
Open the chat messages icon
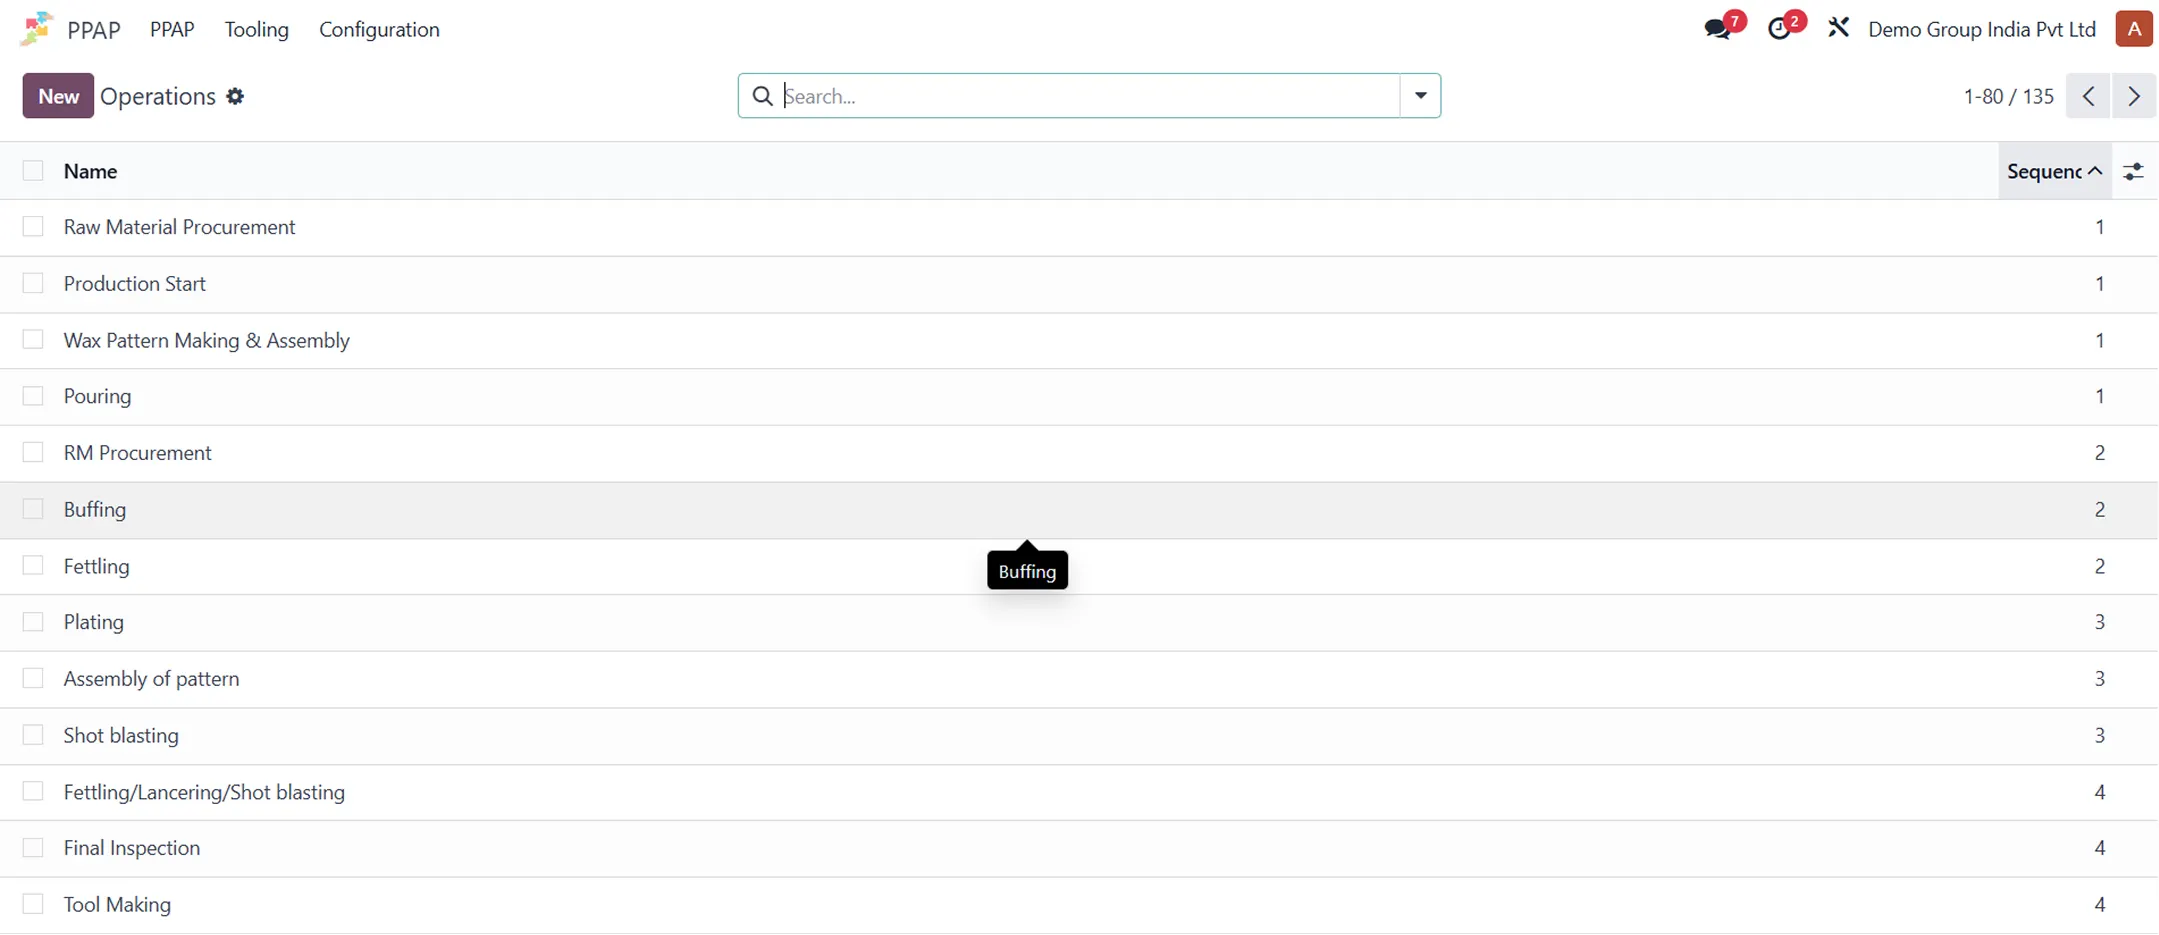click(x=1717, y=29)
